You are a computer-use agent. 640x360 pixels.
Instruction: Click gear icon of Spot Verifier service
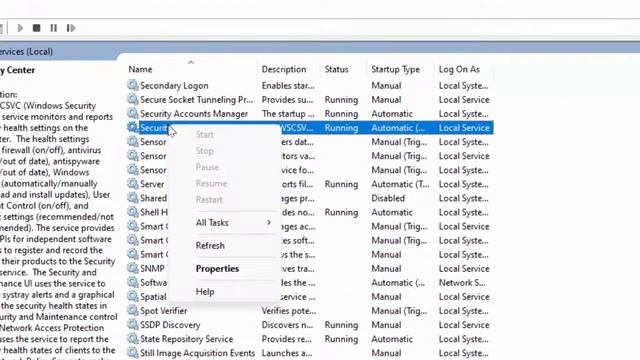click(132, 310)
